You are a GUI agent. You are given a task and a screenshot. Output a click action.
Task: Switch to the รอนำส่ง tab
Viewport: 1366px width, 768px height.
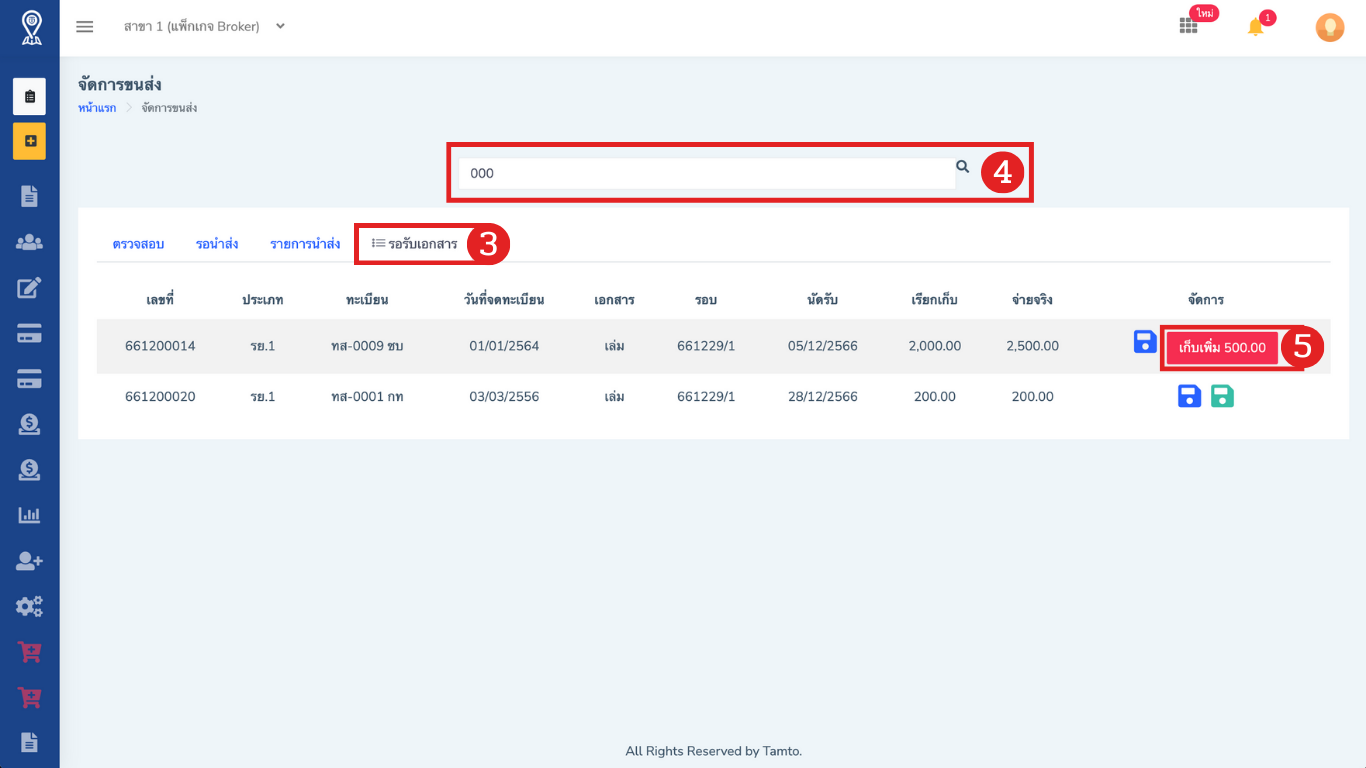(217, 244)
